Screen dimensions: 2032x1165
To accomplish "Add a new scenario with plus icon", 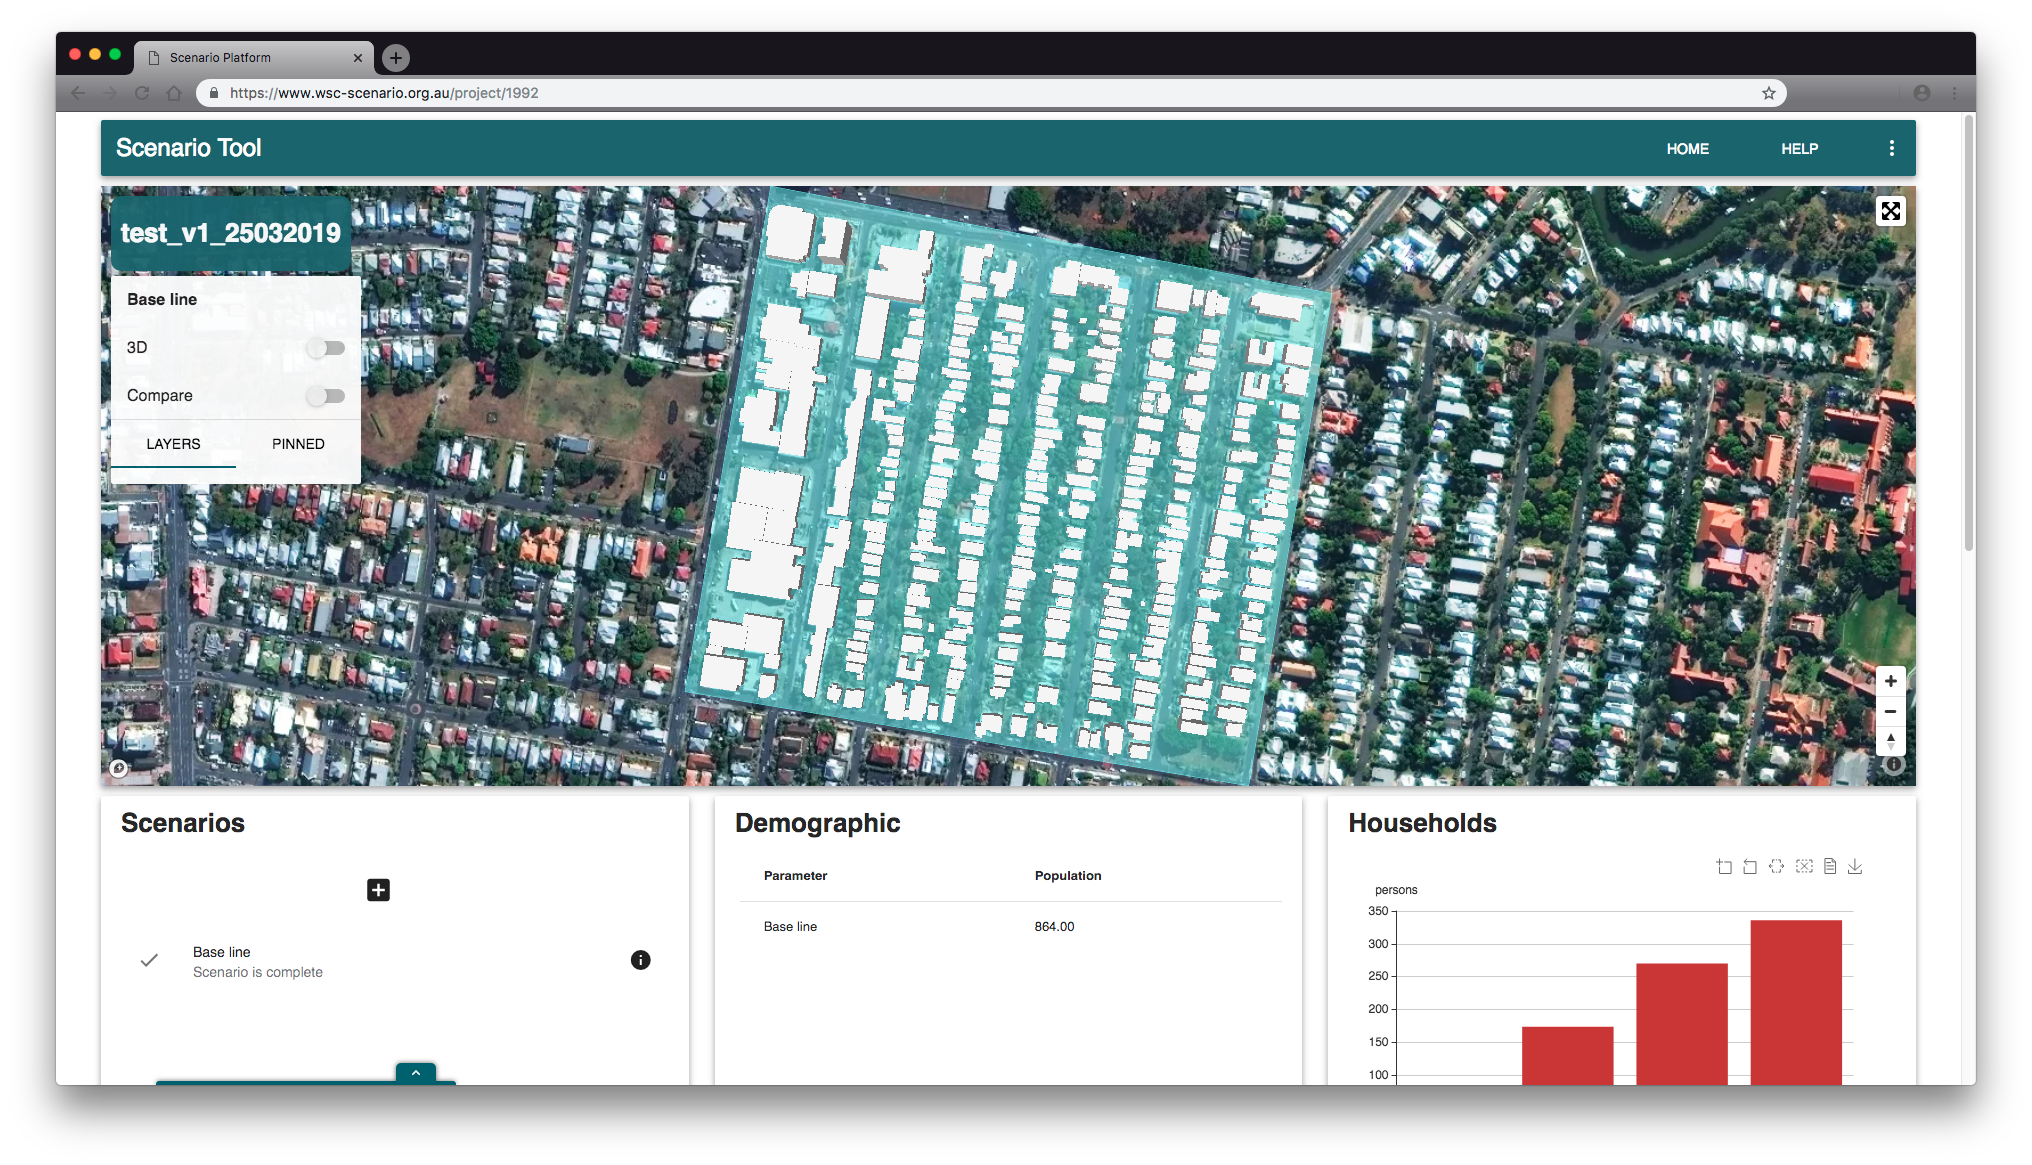I will (378, 890).
